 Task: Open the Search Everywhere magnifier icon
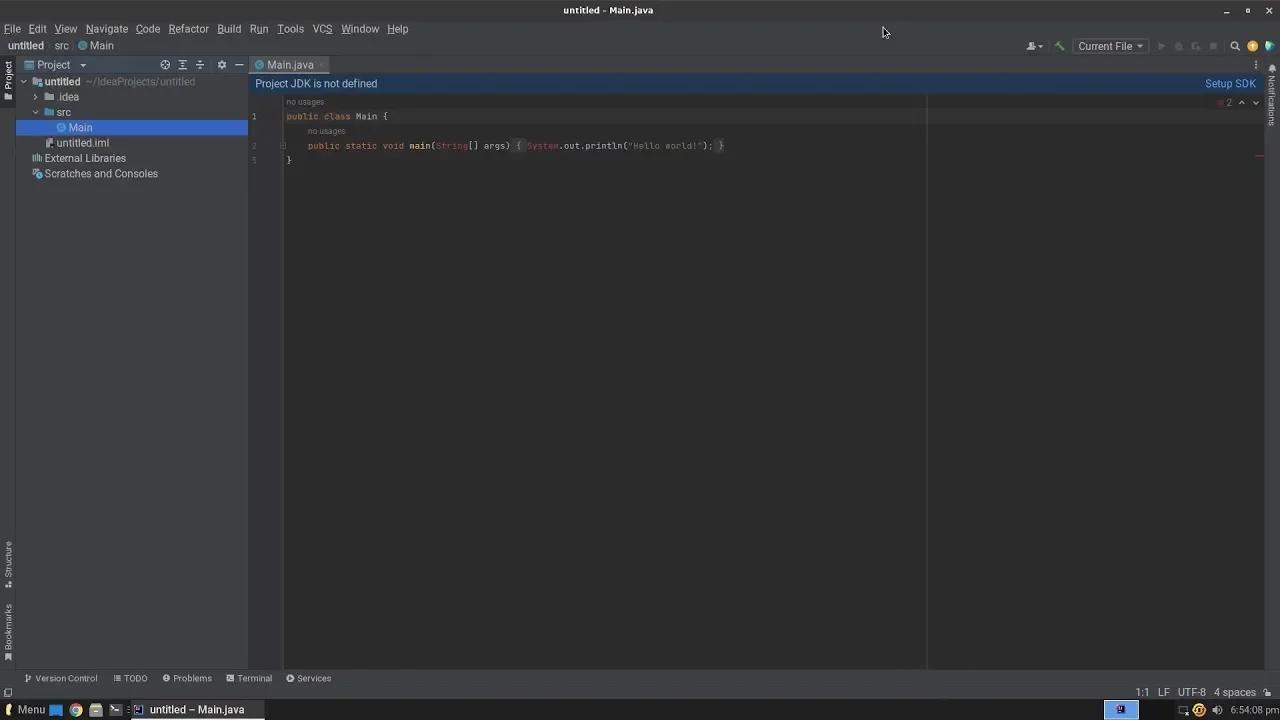coord(1234,46)
